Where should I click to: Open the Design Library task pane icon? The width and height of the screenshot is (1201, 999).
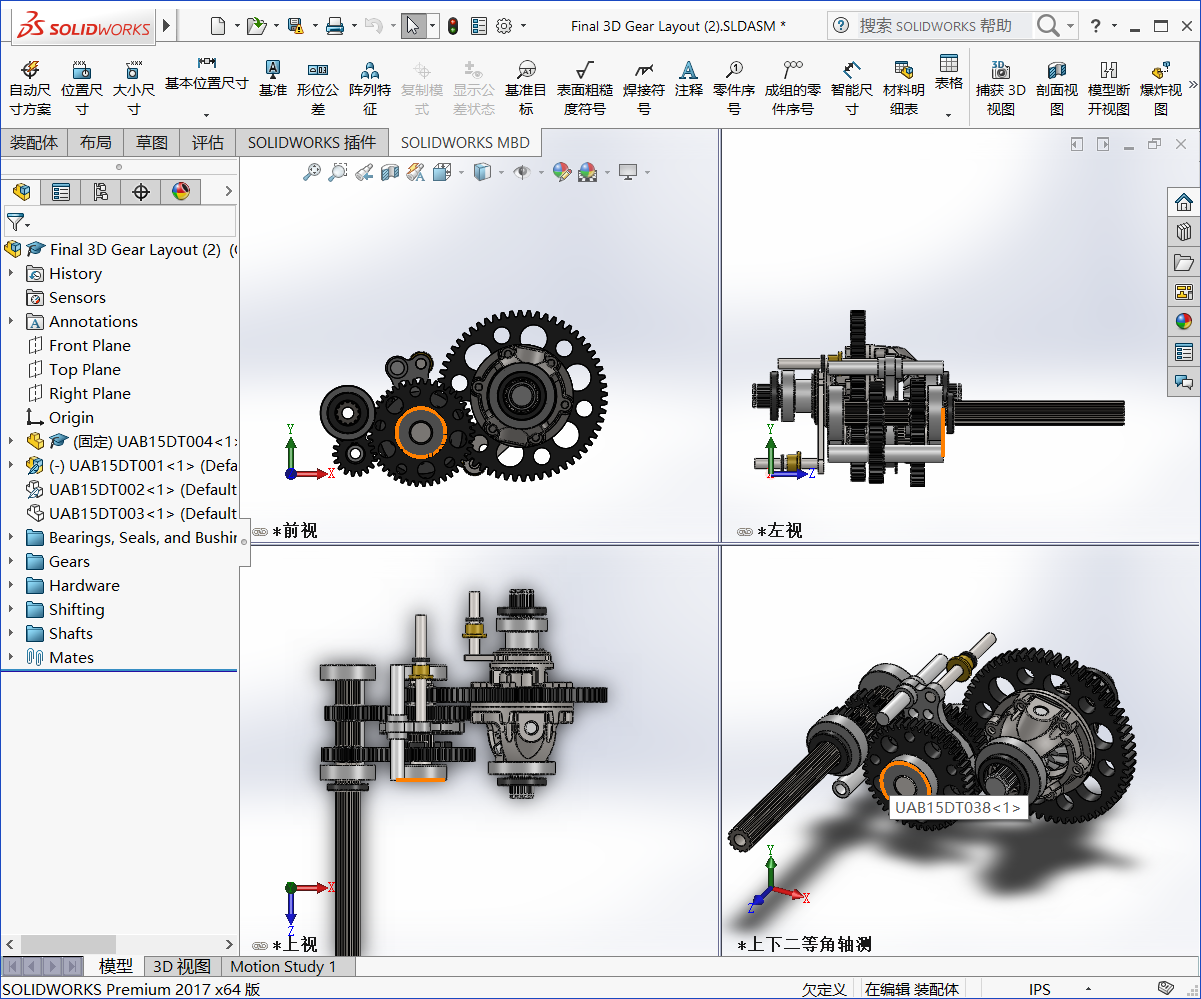pyautogui.click(x=1184, y=232)
